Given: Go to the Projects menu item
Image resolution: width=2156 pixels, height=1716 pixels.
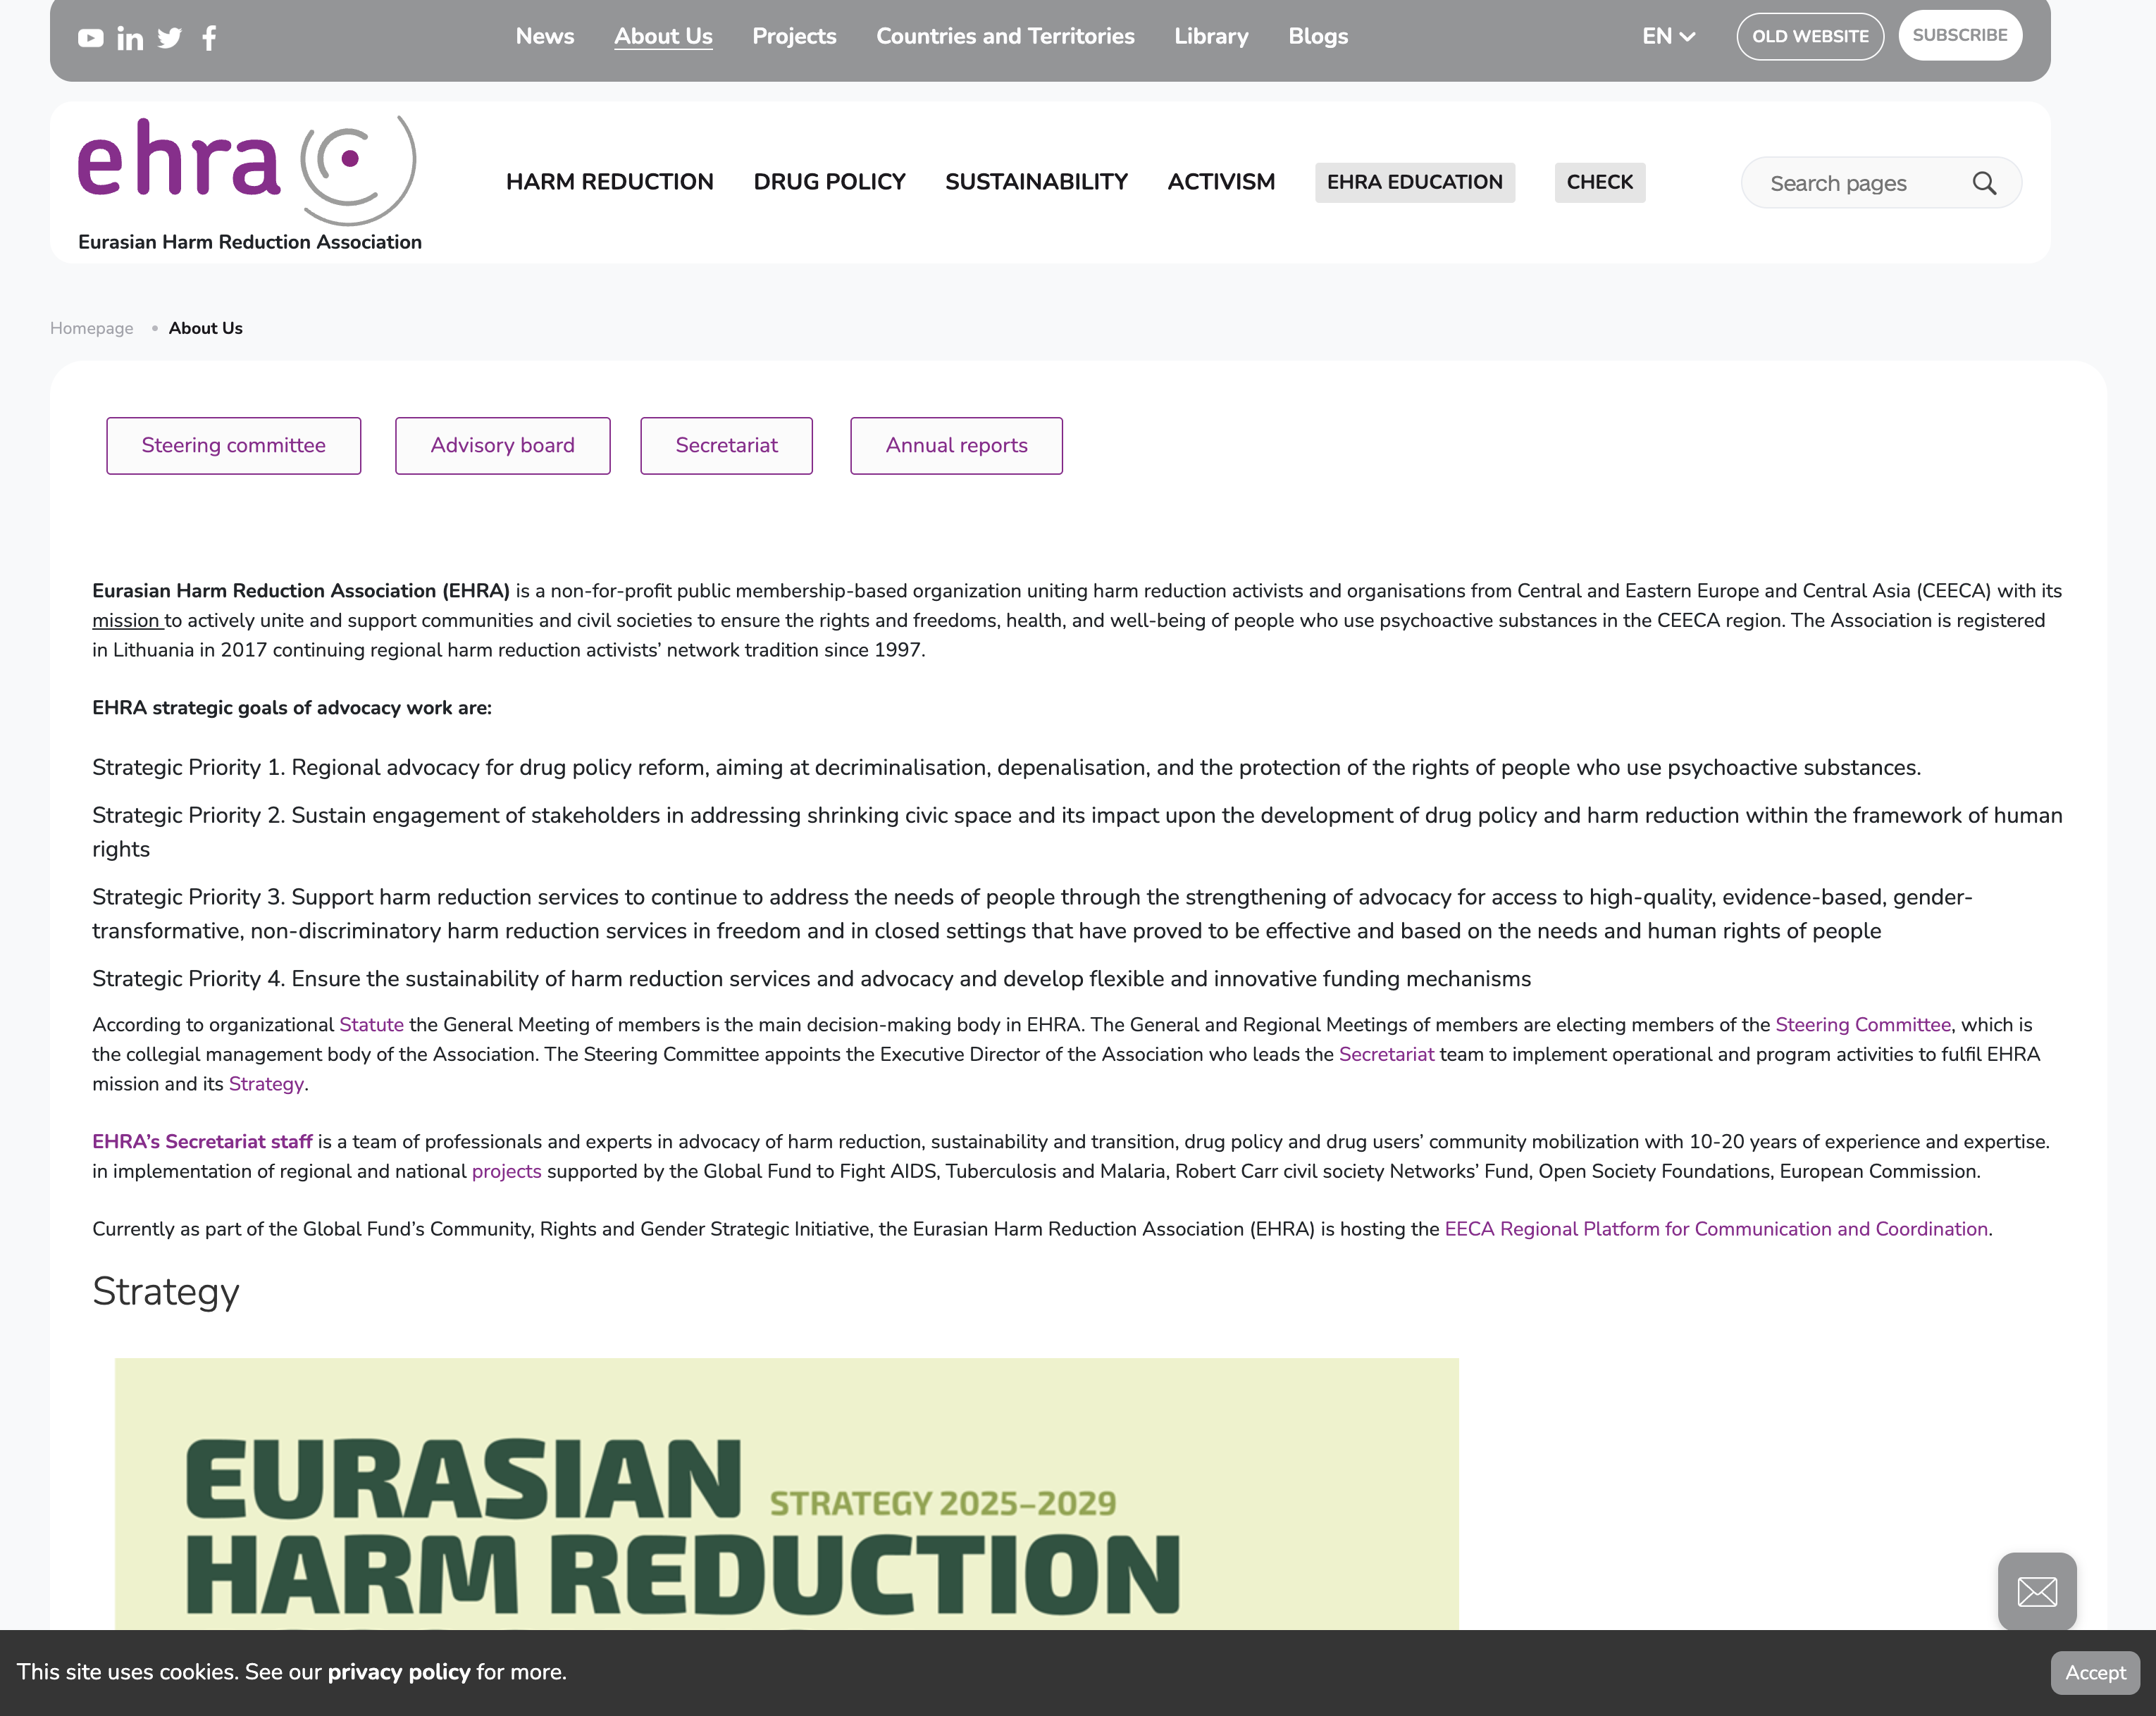Looking at the screenshot, I should click(794, 36).
